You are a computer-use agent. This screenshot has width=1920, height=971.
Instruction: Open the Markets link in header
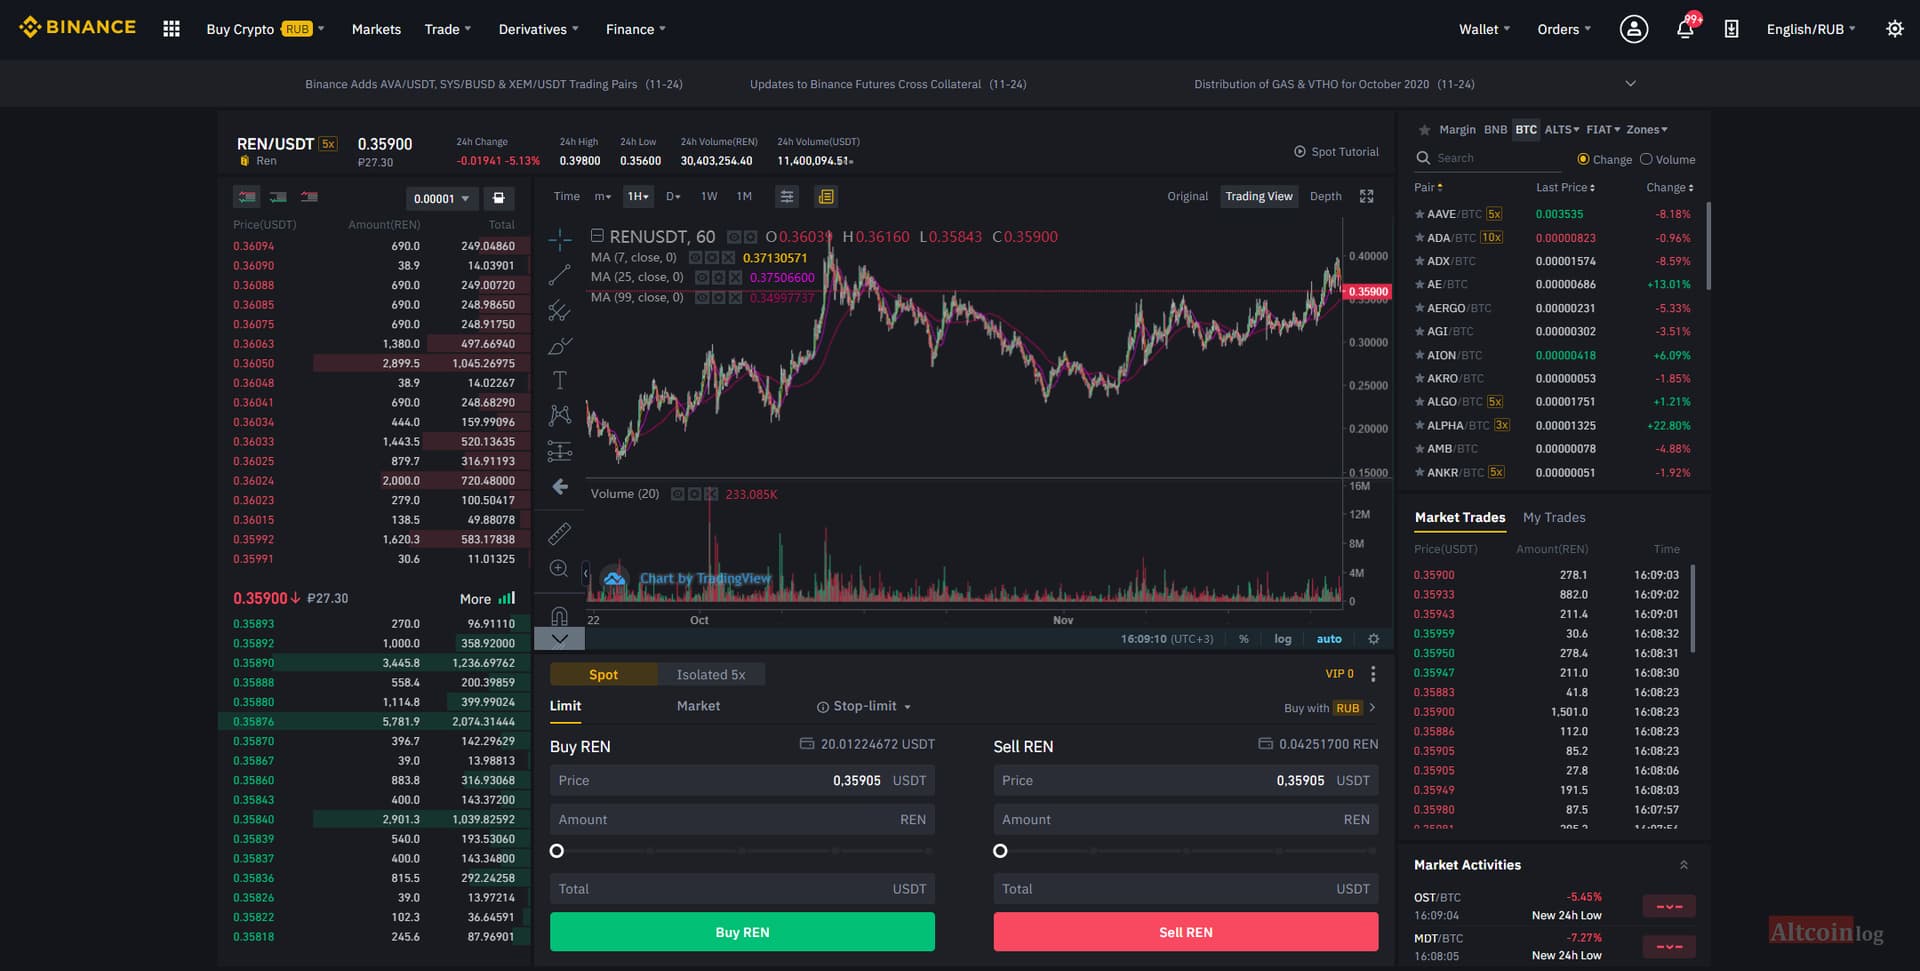376,29
